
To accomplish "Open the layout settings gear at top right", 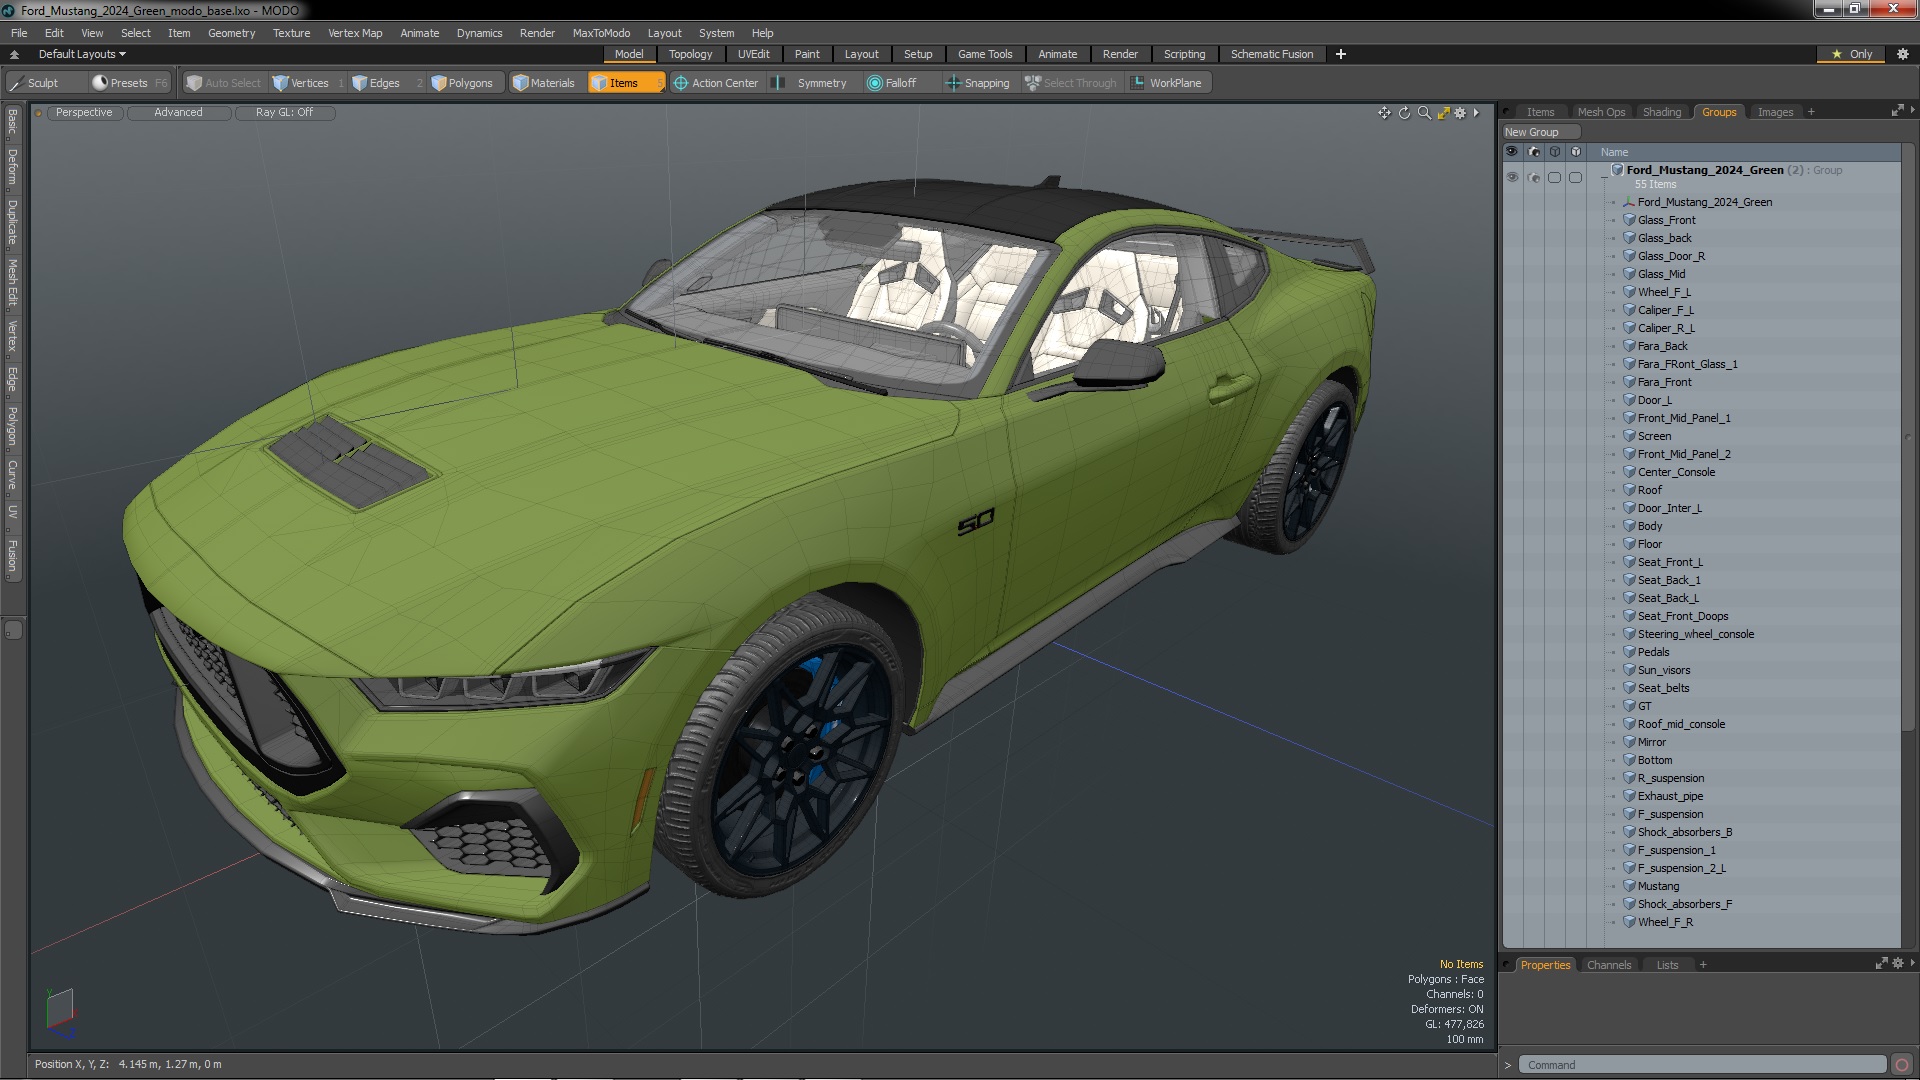I will point(1902,54).
